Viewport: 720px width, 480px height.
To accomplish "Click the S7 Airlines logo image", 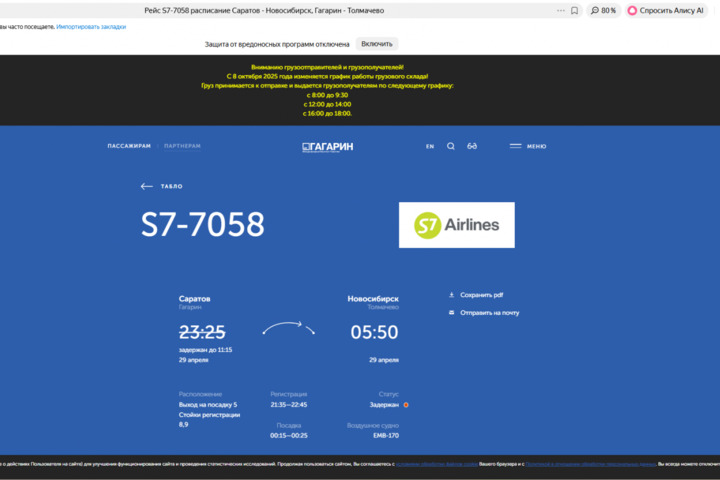I will point(456,225).
